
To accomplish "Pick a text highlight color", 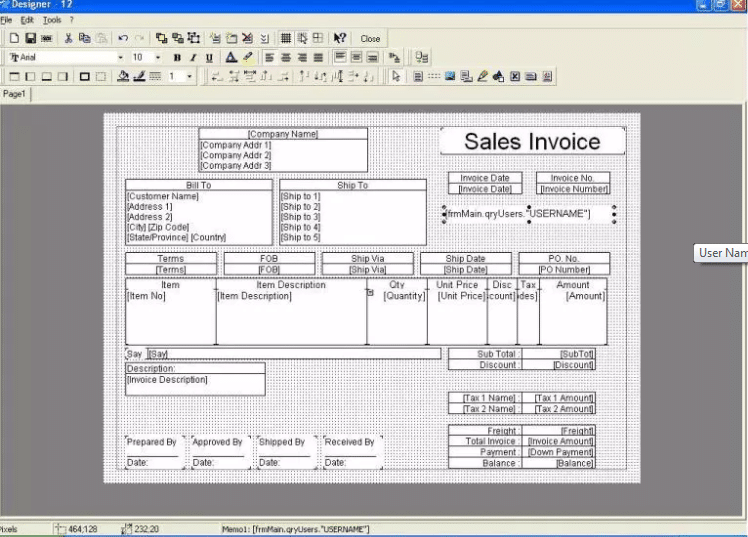I will tap(247, 57).
